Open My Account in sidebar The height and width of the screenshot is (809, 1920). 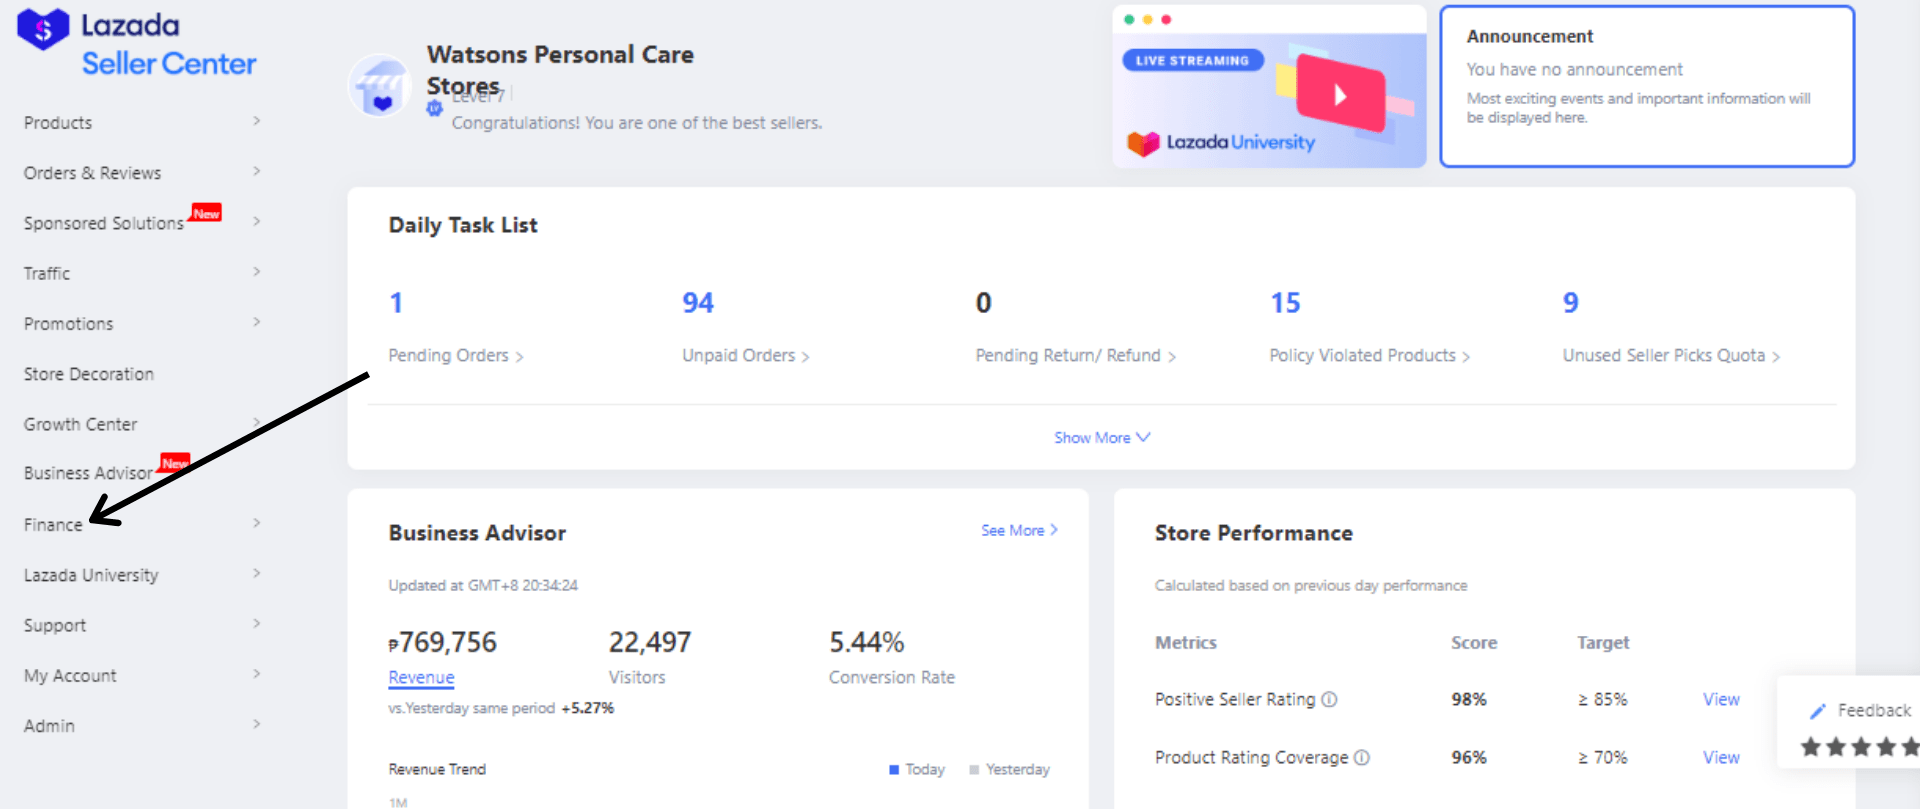click(70, 676)
